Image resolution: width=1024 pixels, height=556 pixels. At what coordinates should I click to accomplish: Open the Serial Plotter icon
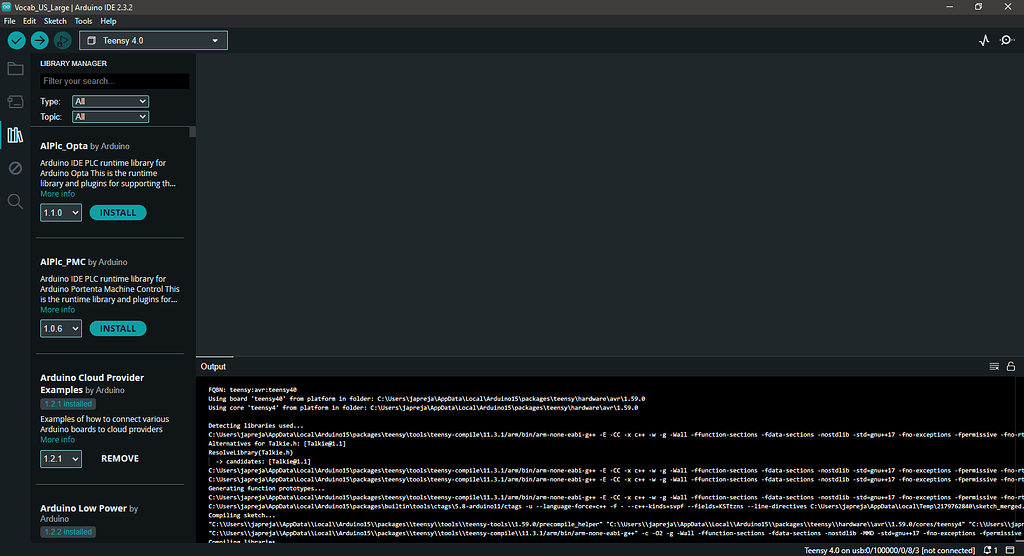984,41
